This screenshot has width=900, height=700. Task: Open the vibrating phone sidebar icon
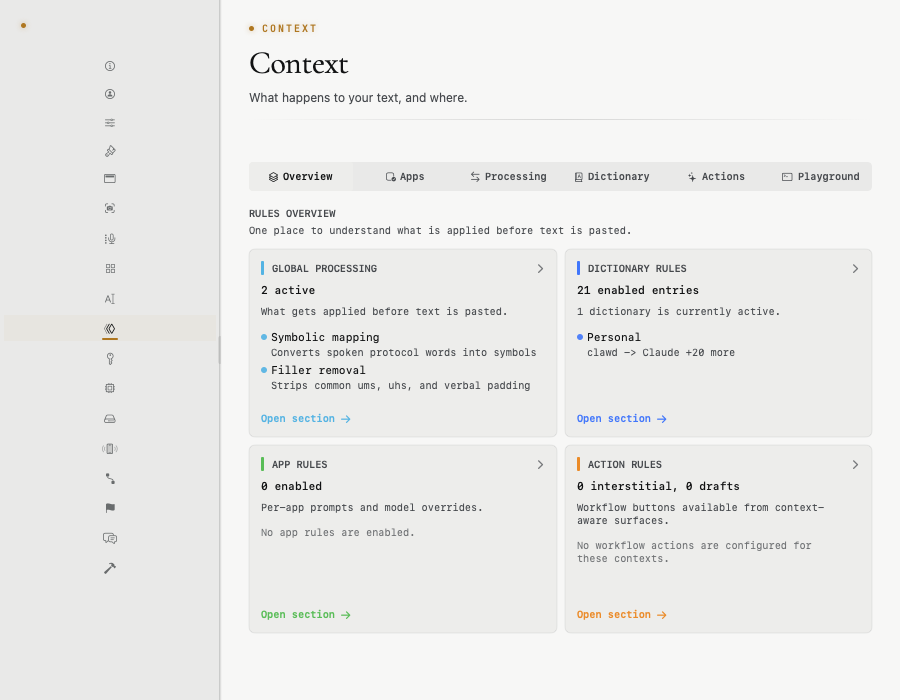(110, 449)
